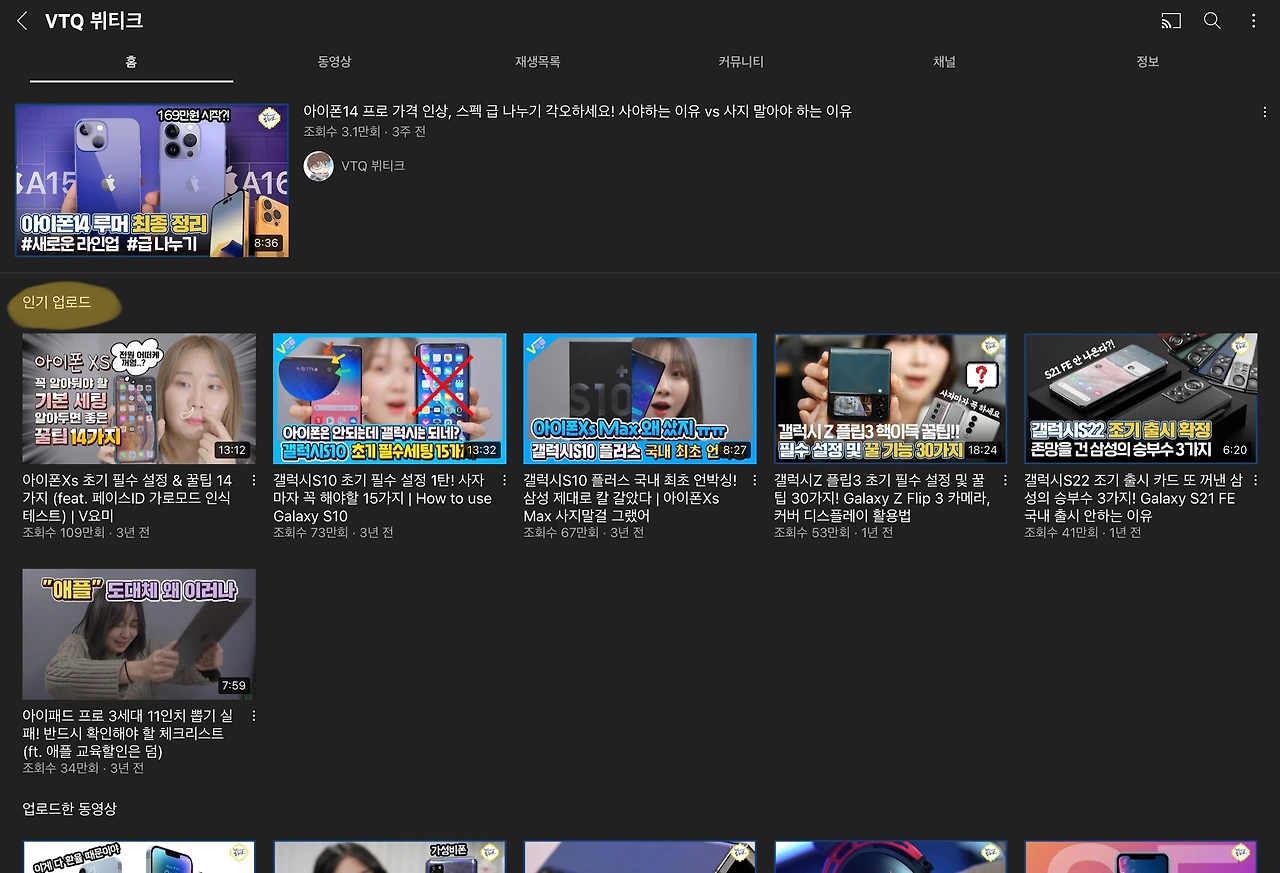Screen dimensions: 1280x873
Task: Click the 업로드한 동영상 section heading
Action: point(70,808)
